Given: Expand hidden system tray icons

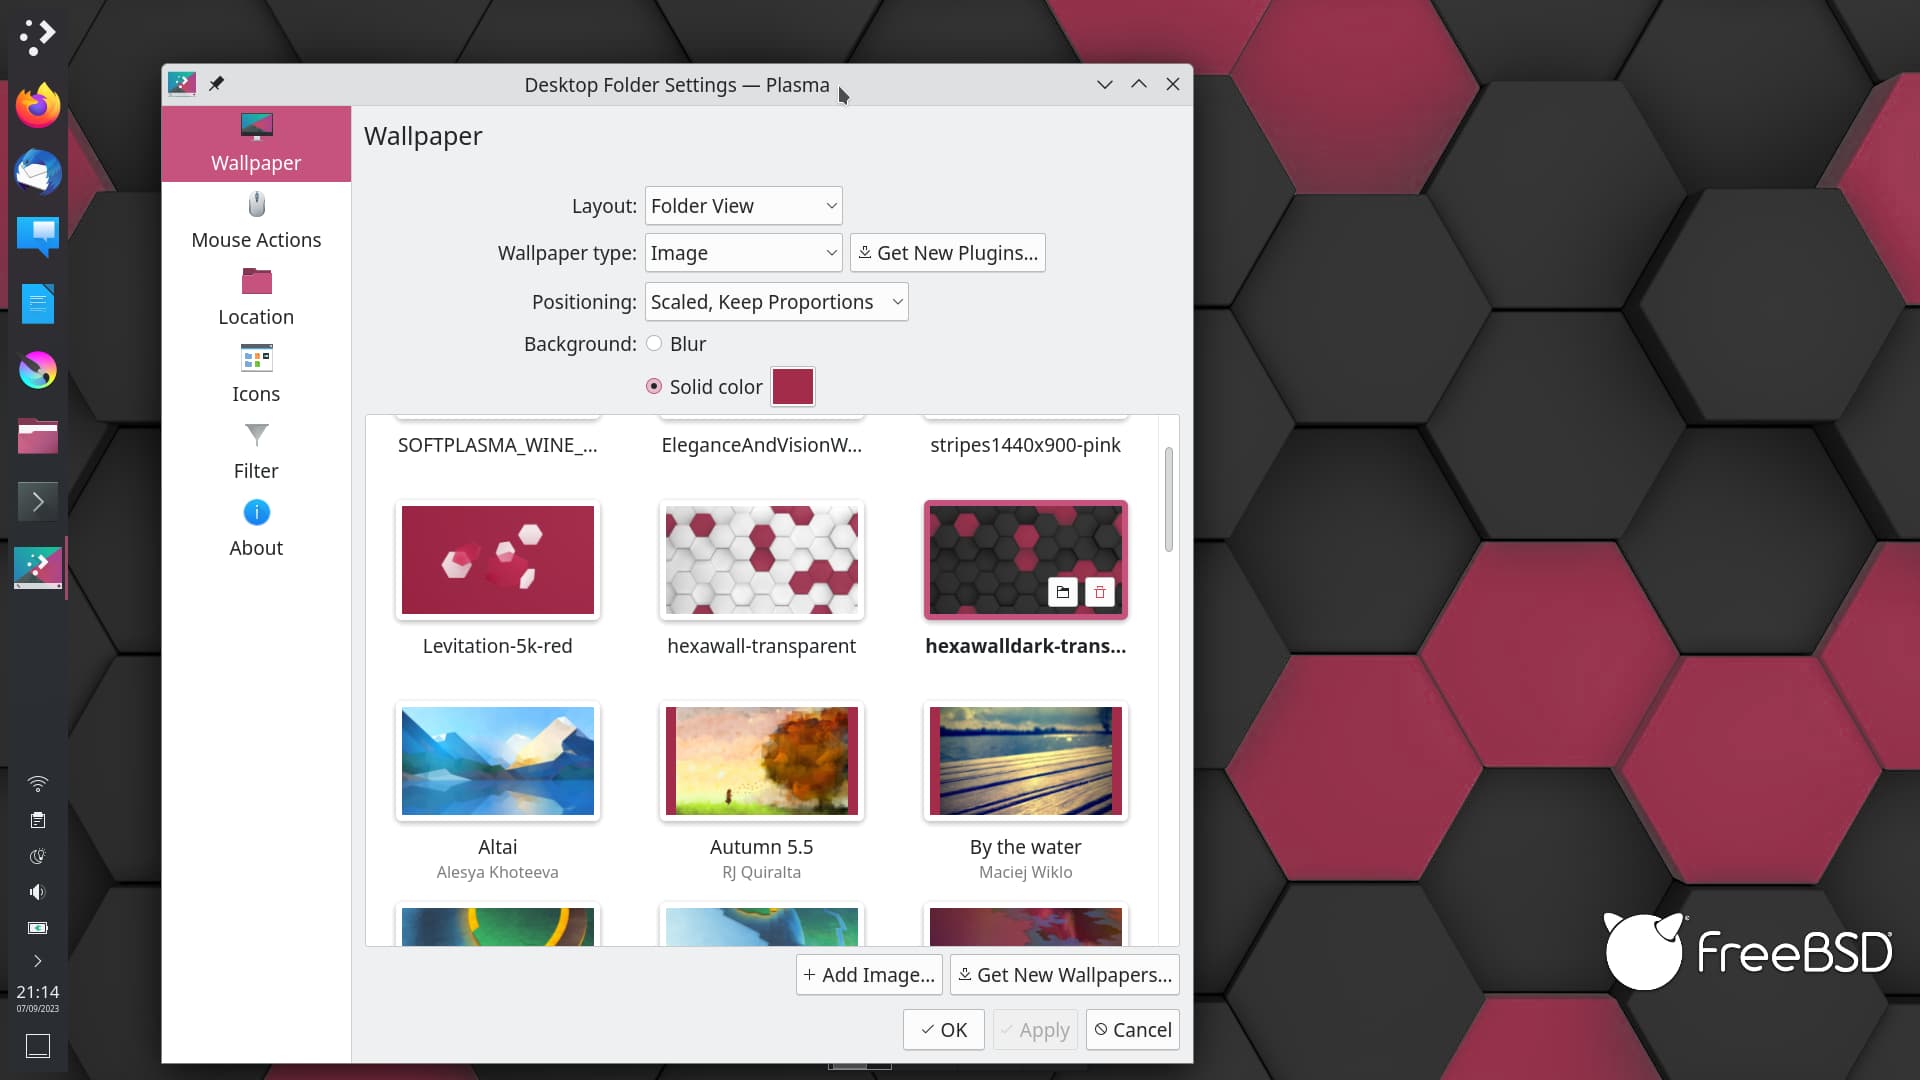Looking at the screenshot, I should (x=38, y=961).
